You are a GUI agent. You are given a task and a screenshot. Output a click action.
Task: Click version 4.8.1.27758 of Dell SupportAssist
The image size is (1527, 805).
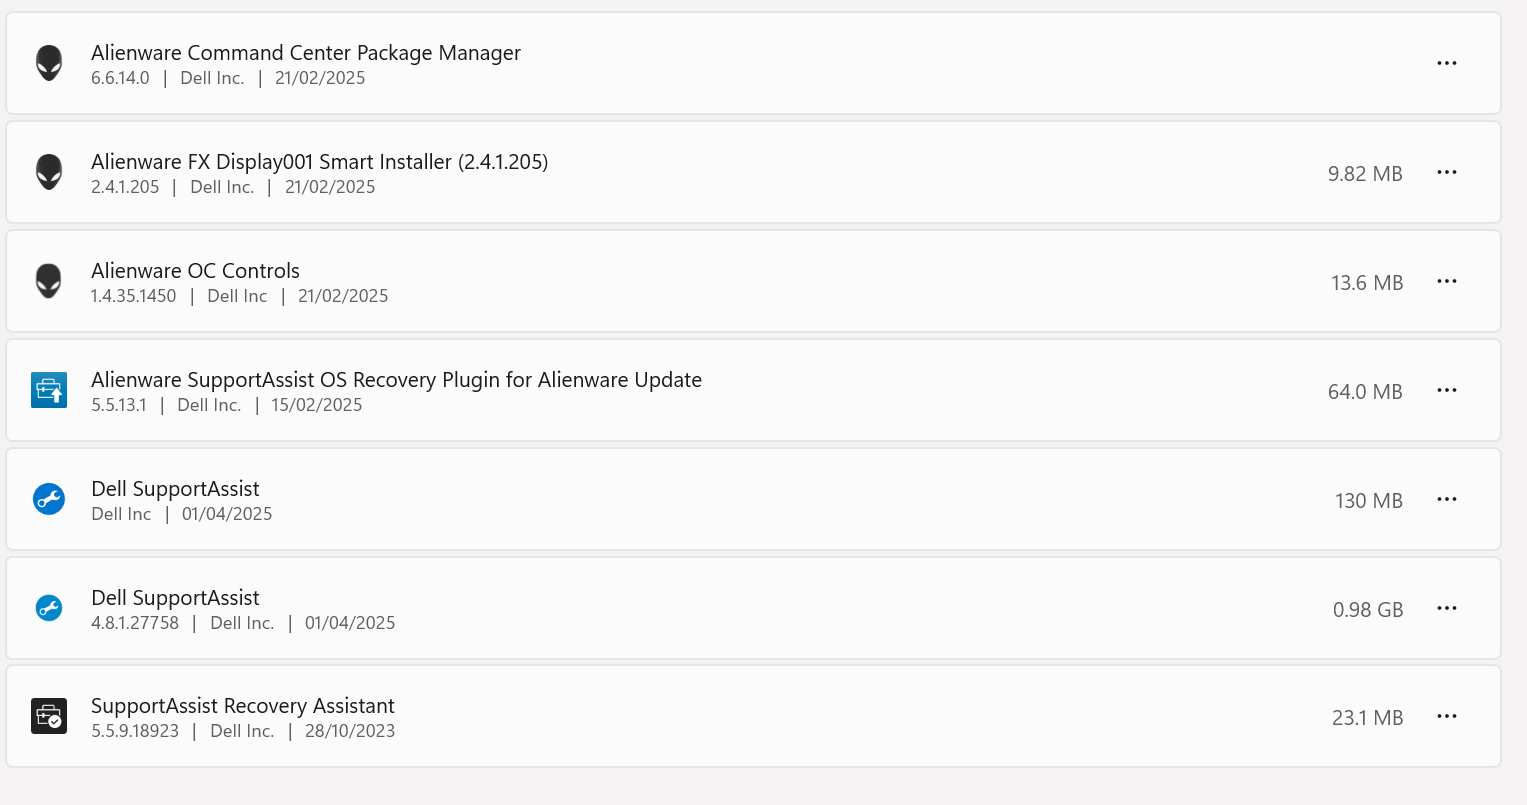(x=135, y=623)
